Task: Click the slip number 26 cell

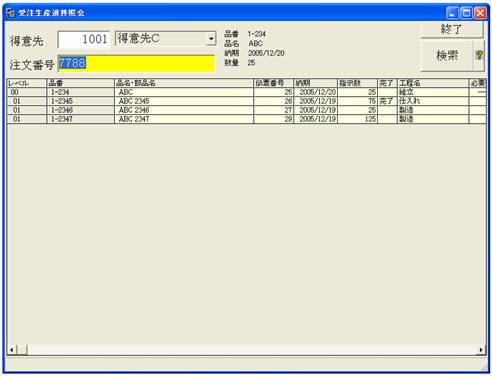Action: [274, 101]
